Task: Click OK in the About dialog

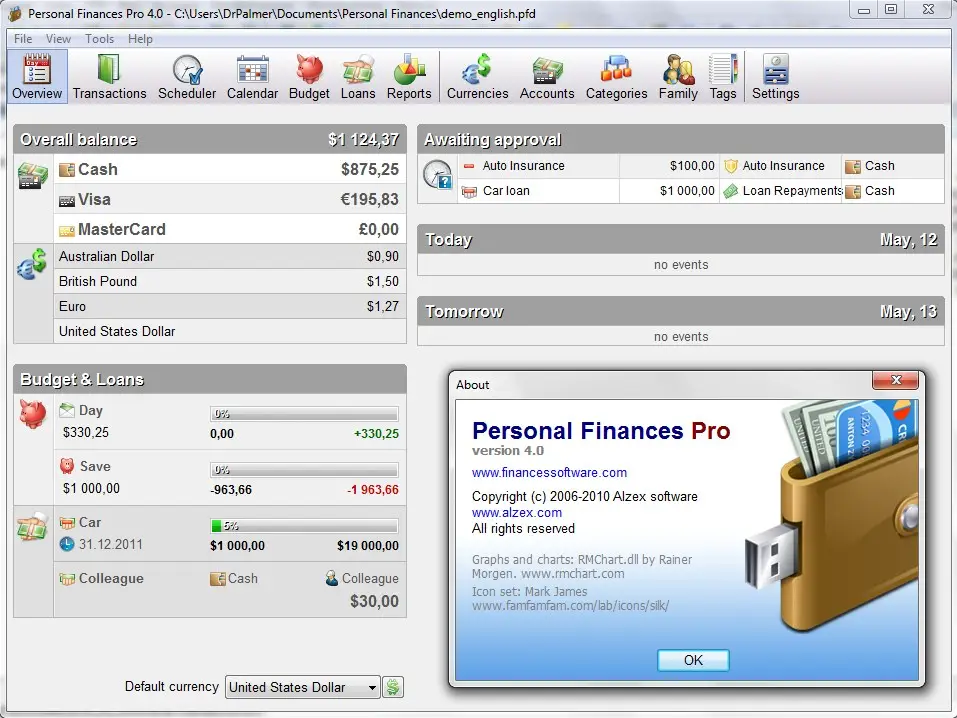Action: (693, 660)
